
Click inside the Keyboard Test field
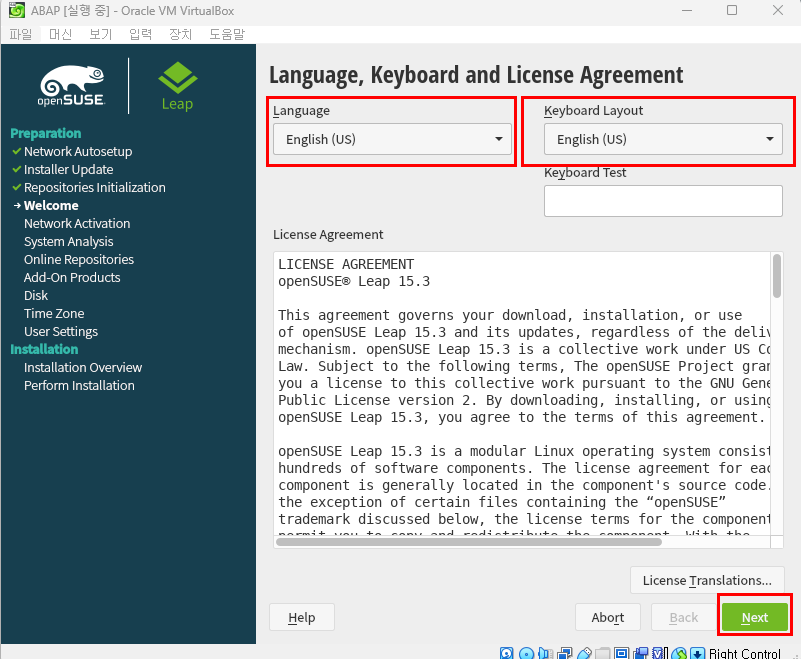click(x=663, y=201)
